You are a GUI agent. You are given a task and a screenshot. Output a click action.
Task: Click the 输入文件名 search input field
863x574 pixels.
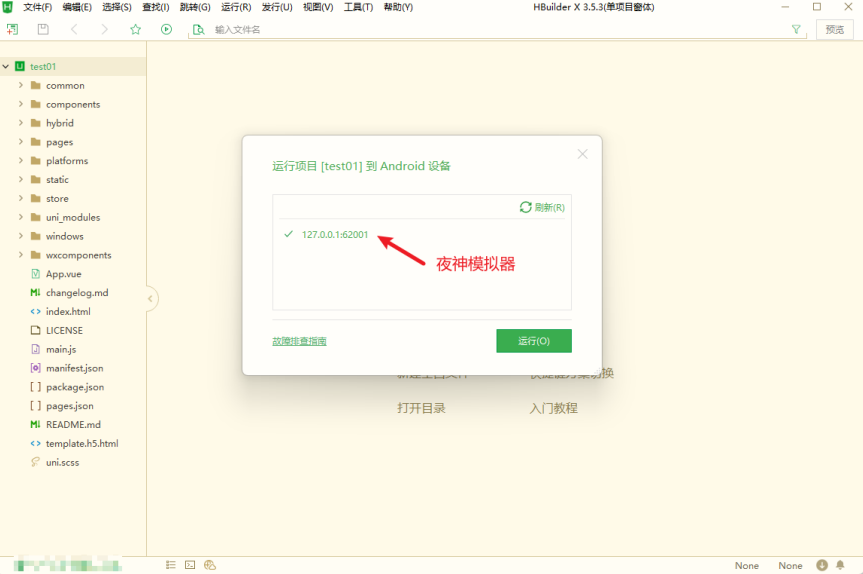(495, 29)
